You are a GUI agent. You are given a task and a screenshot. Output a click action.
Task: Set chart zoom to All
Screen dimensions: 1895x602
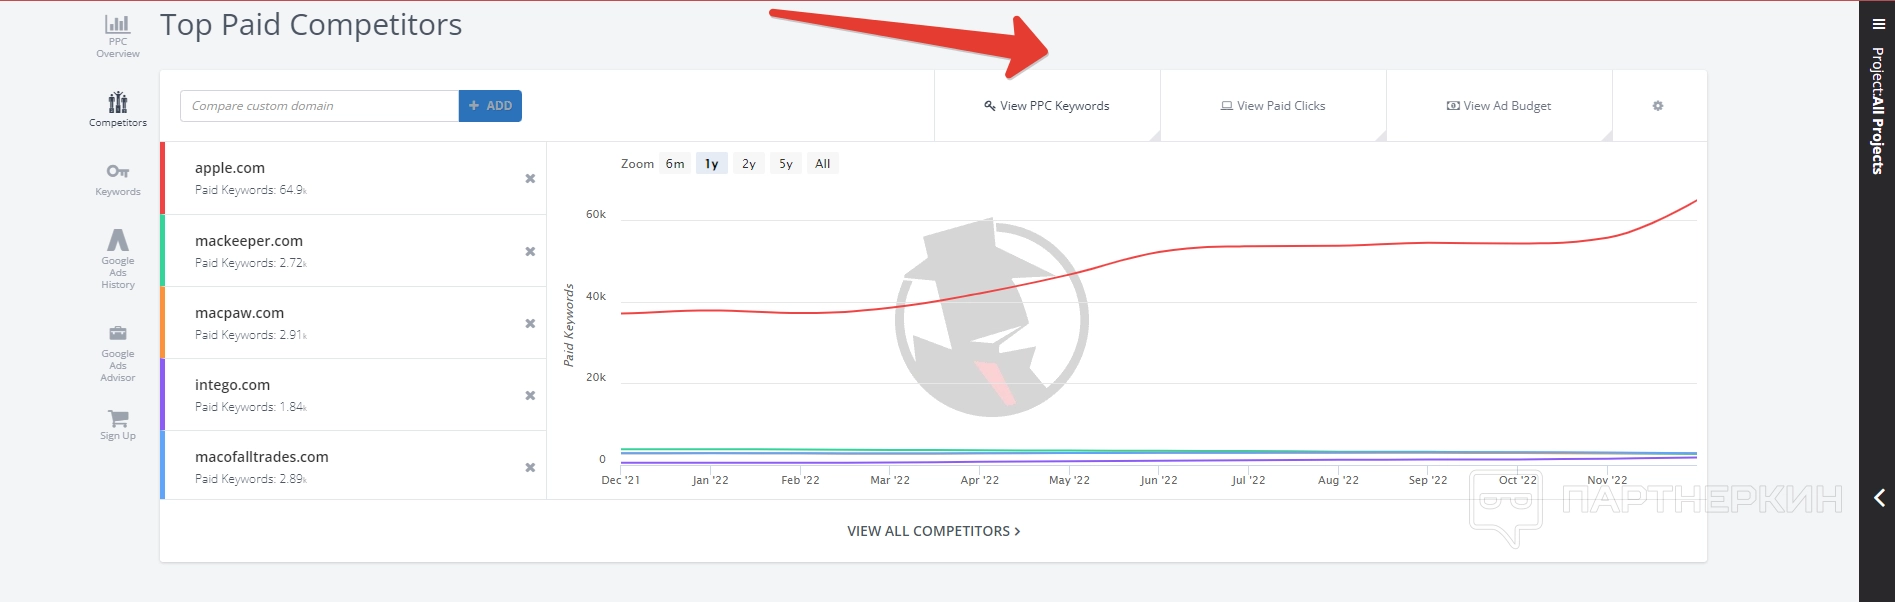[823, 164]
